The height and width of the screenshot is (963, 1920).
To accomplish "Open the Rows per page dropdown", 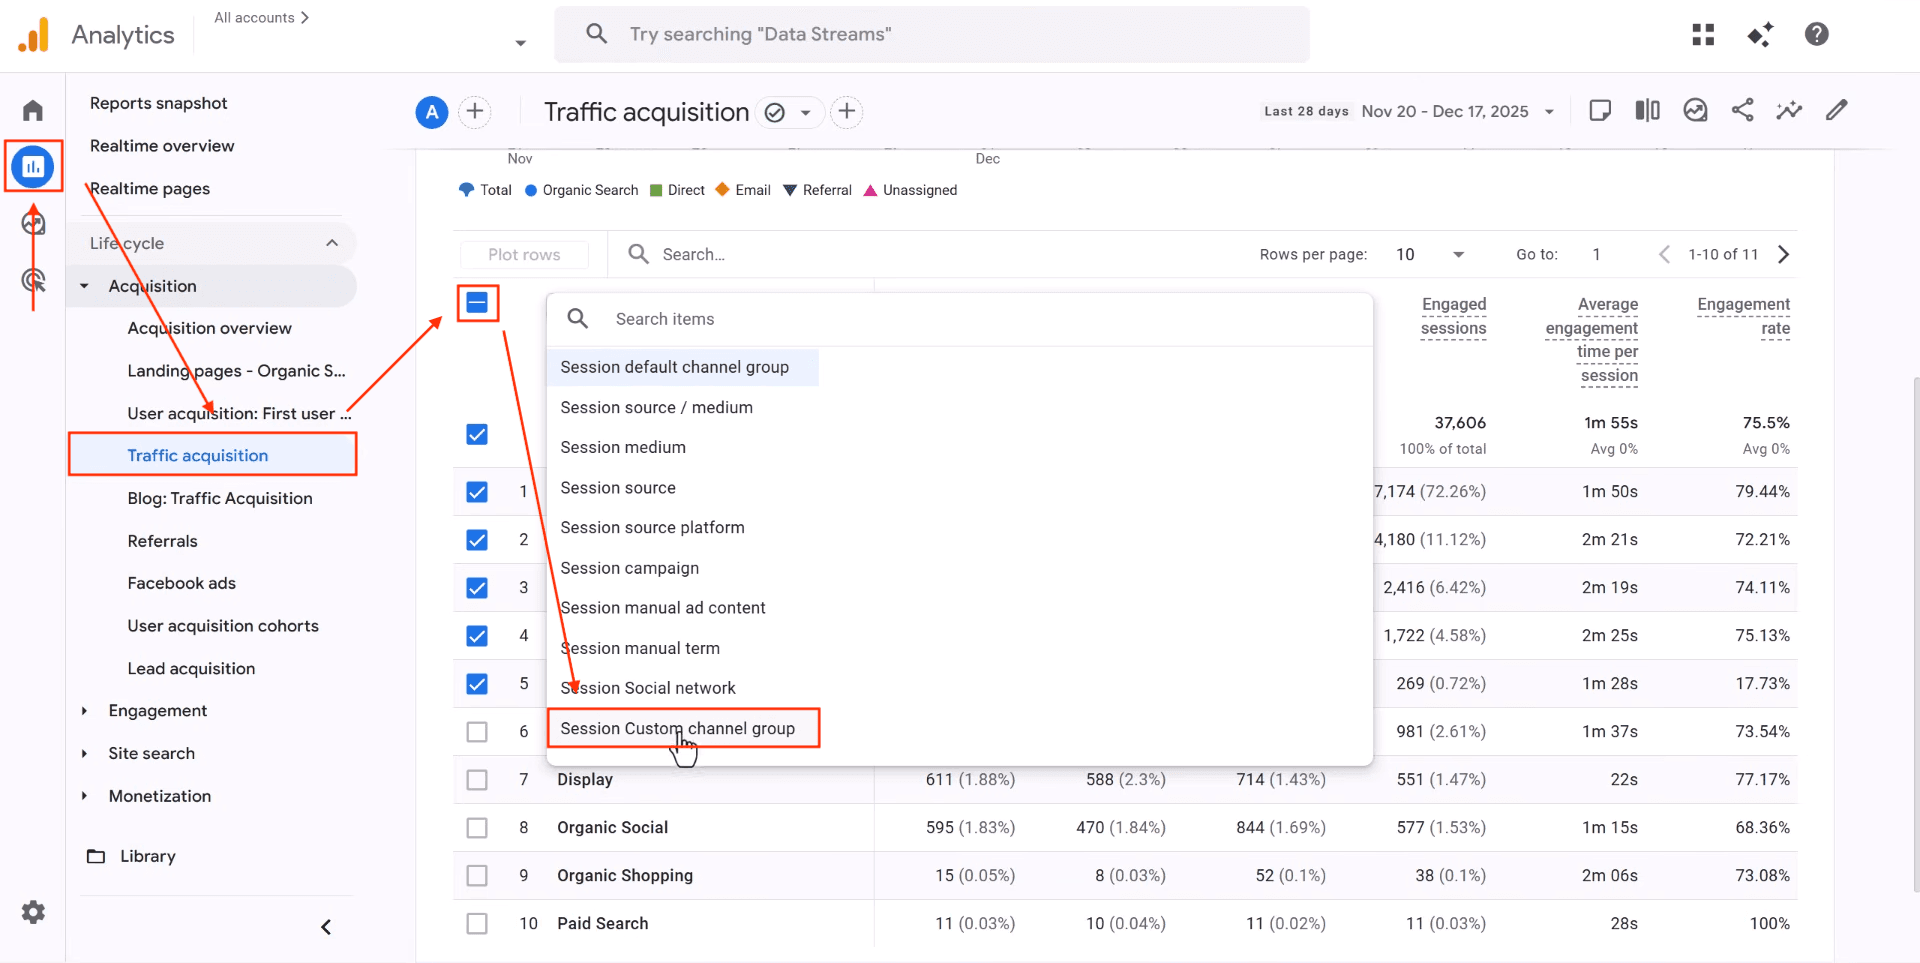I will coord(1430,254).
